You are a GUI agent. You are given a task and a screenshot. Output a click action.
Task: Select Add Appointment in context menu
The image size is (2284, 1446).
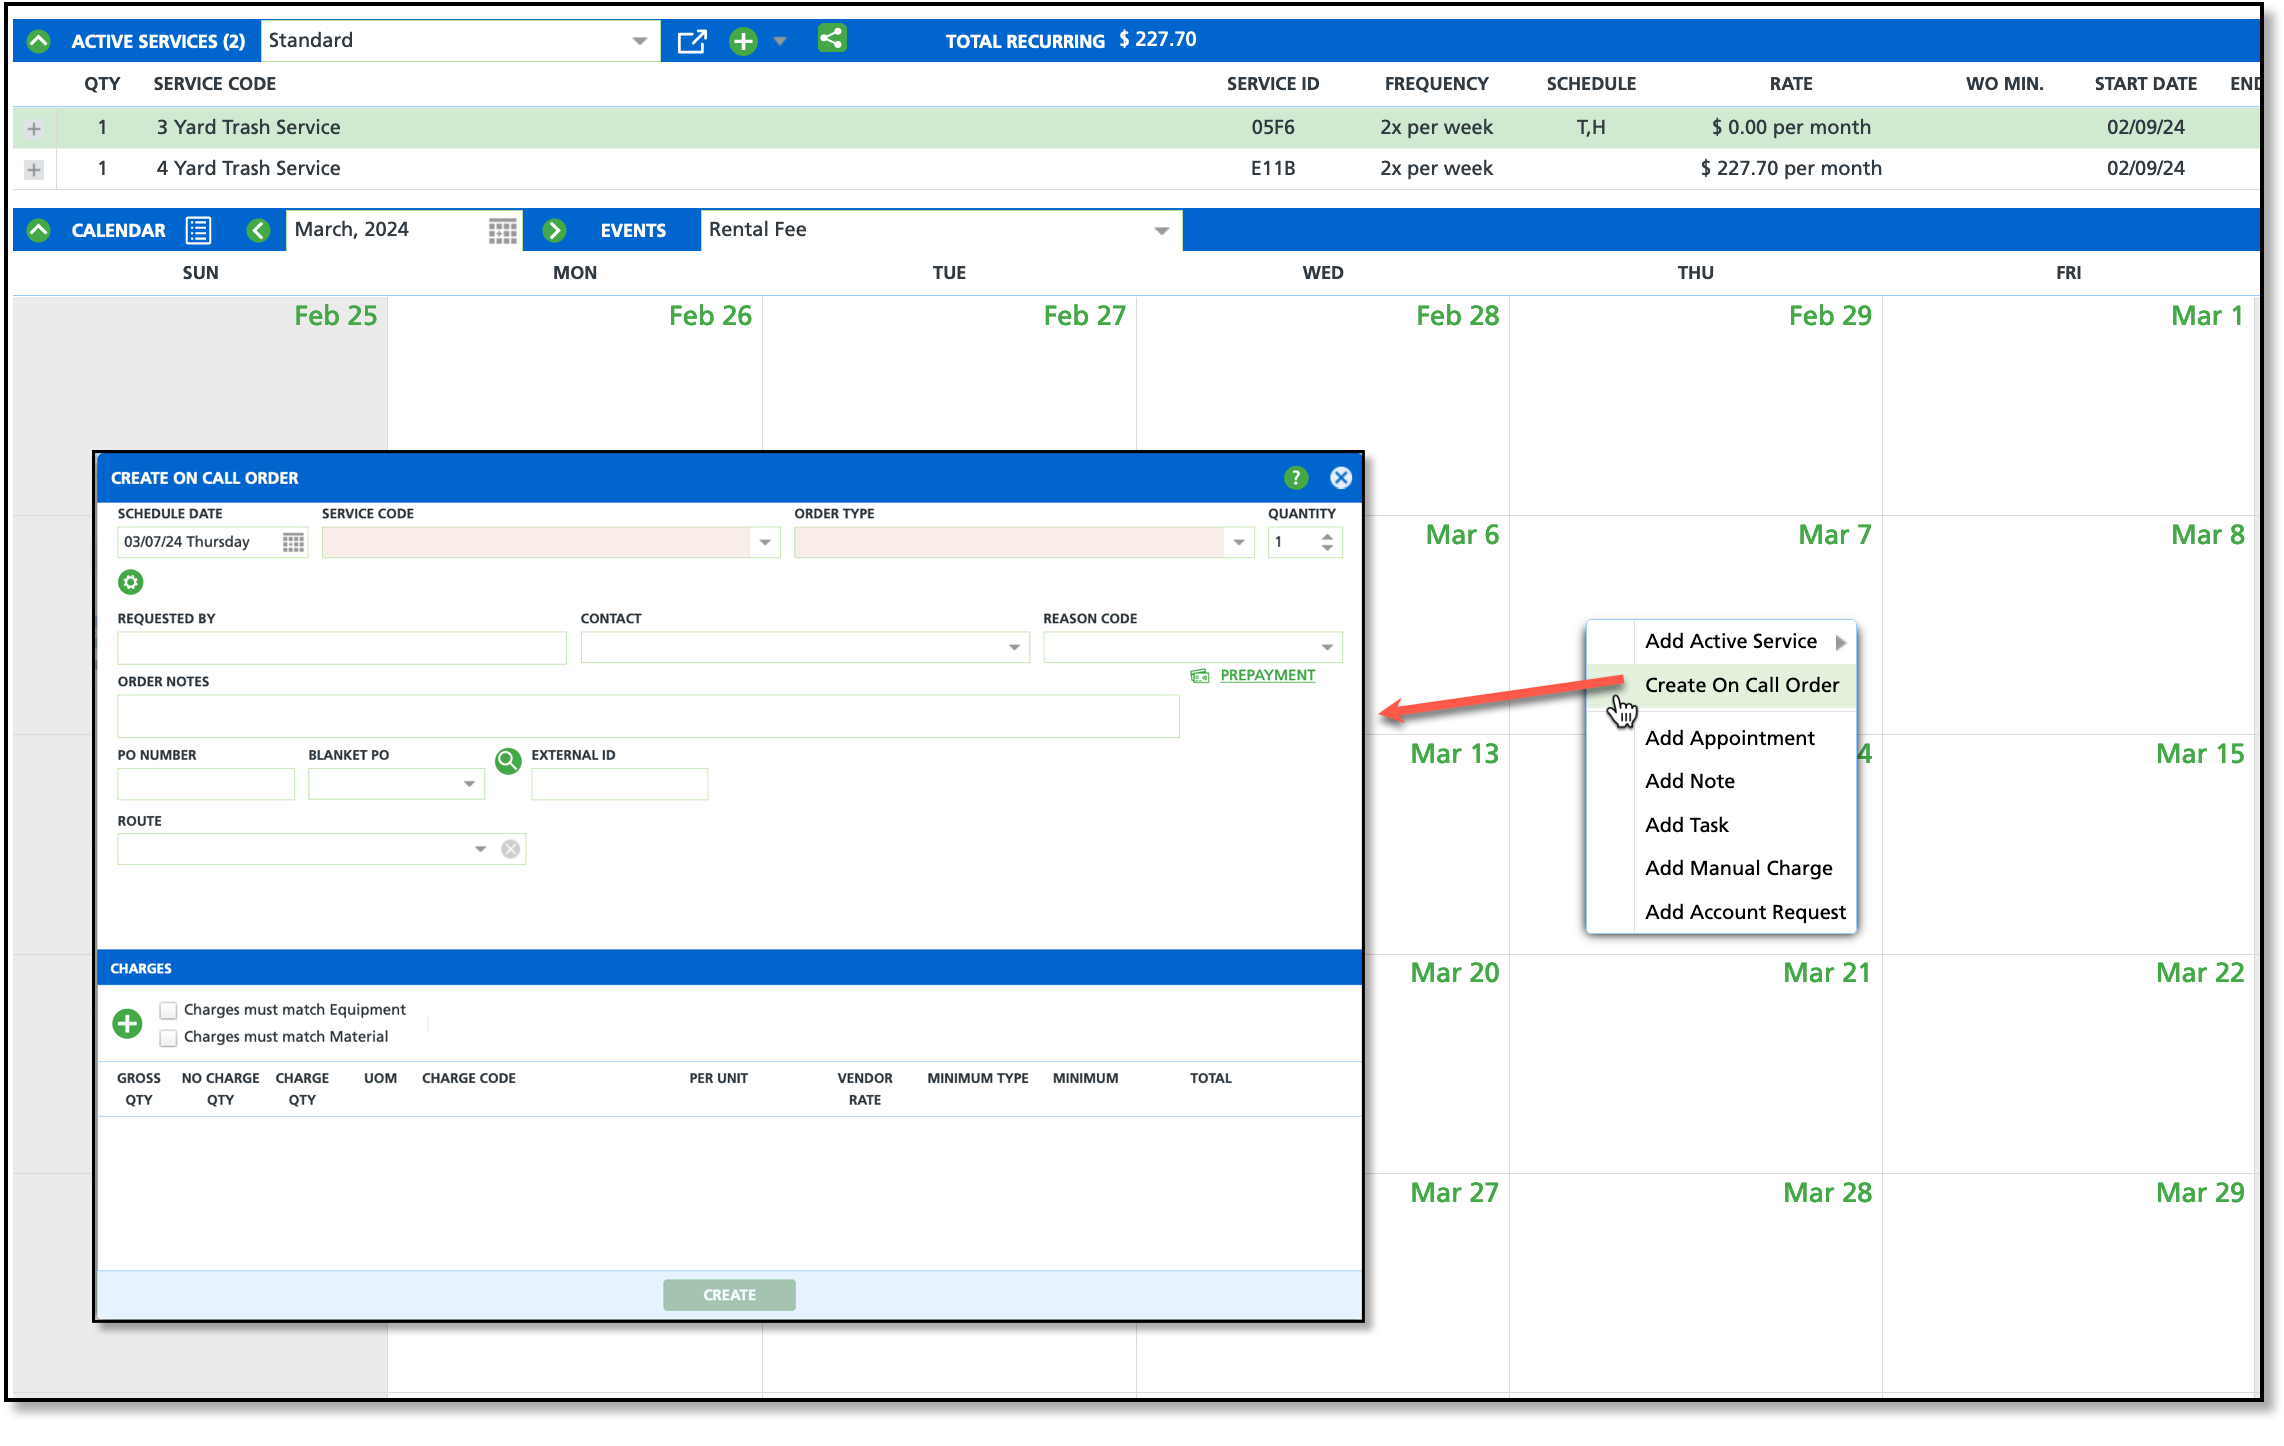tap(1729, 738)
